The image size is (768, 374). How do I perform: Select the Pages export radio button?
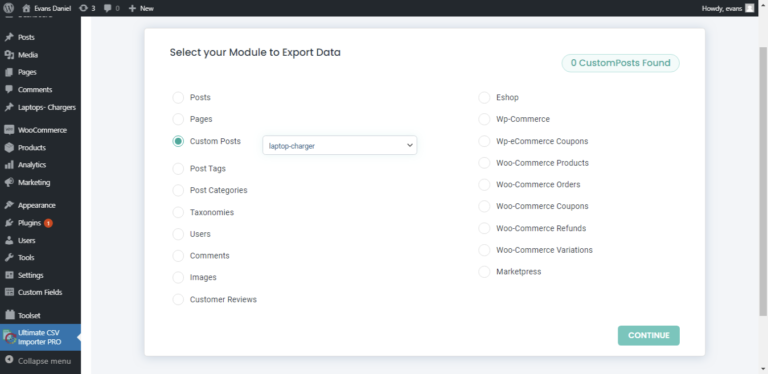pos(178,119)
